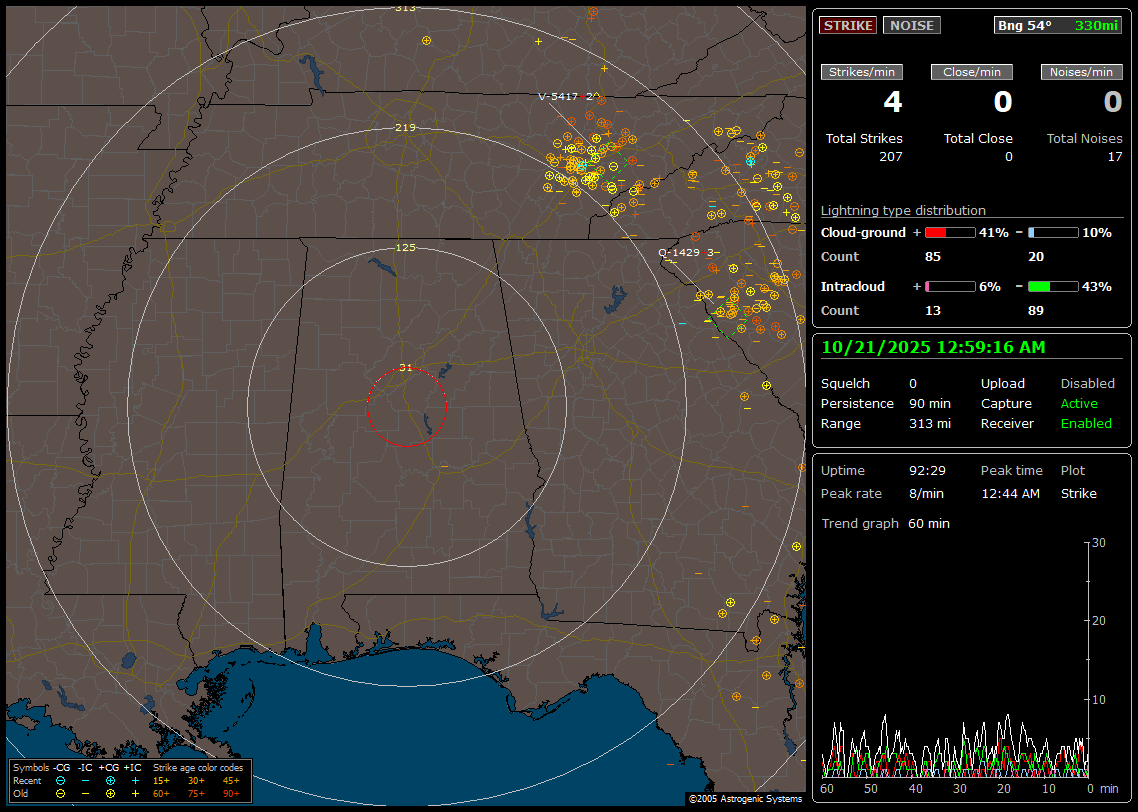Click the old positive cloud-ground legend symbol
The image size is (1138, 812).
click(110, 793)
